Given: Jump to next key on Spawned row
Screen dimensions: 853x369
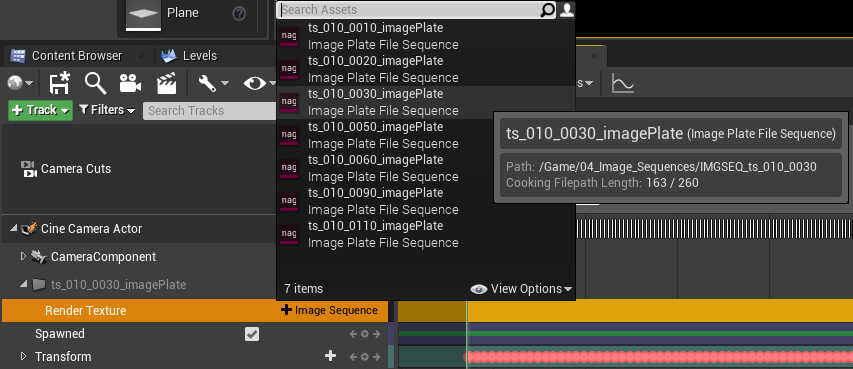Looking at the screenshot, I should [376, 334].
